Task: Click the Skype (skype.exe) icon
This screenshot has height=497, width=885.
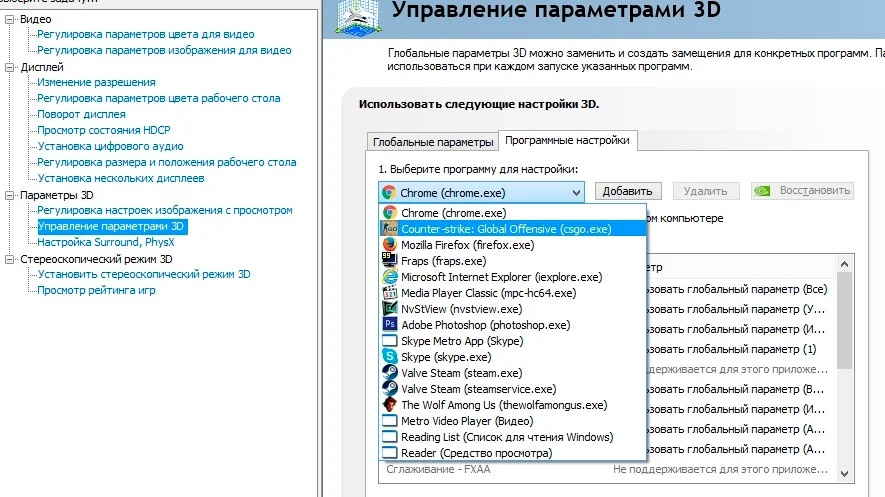Action: click(389, 357)
